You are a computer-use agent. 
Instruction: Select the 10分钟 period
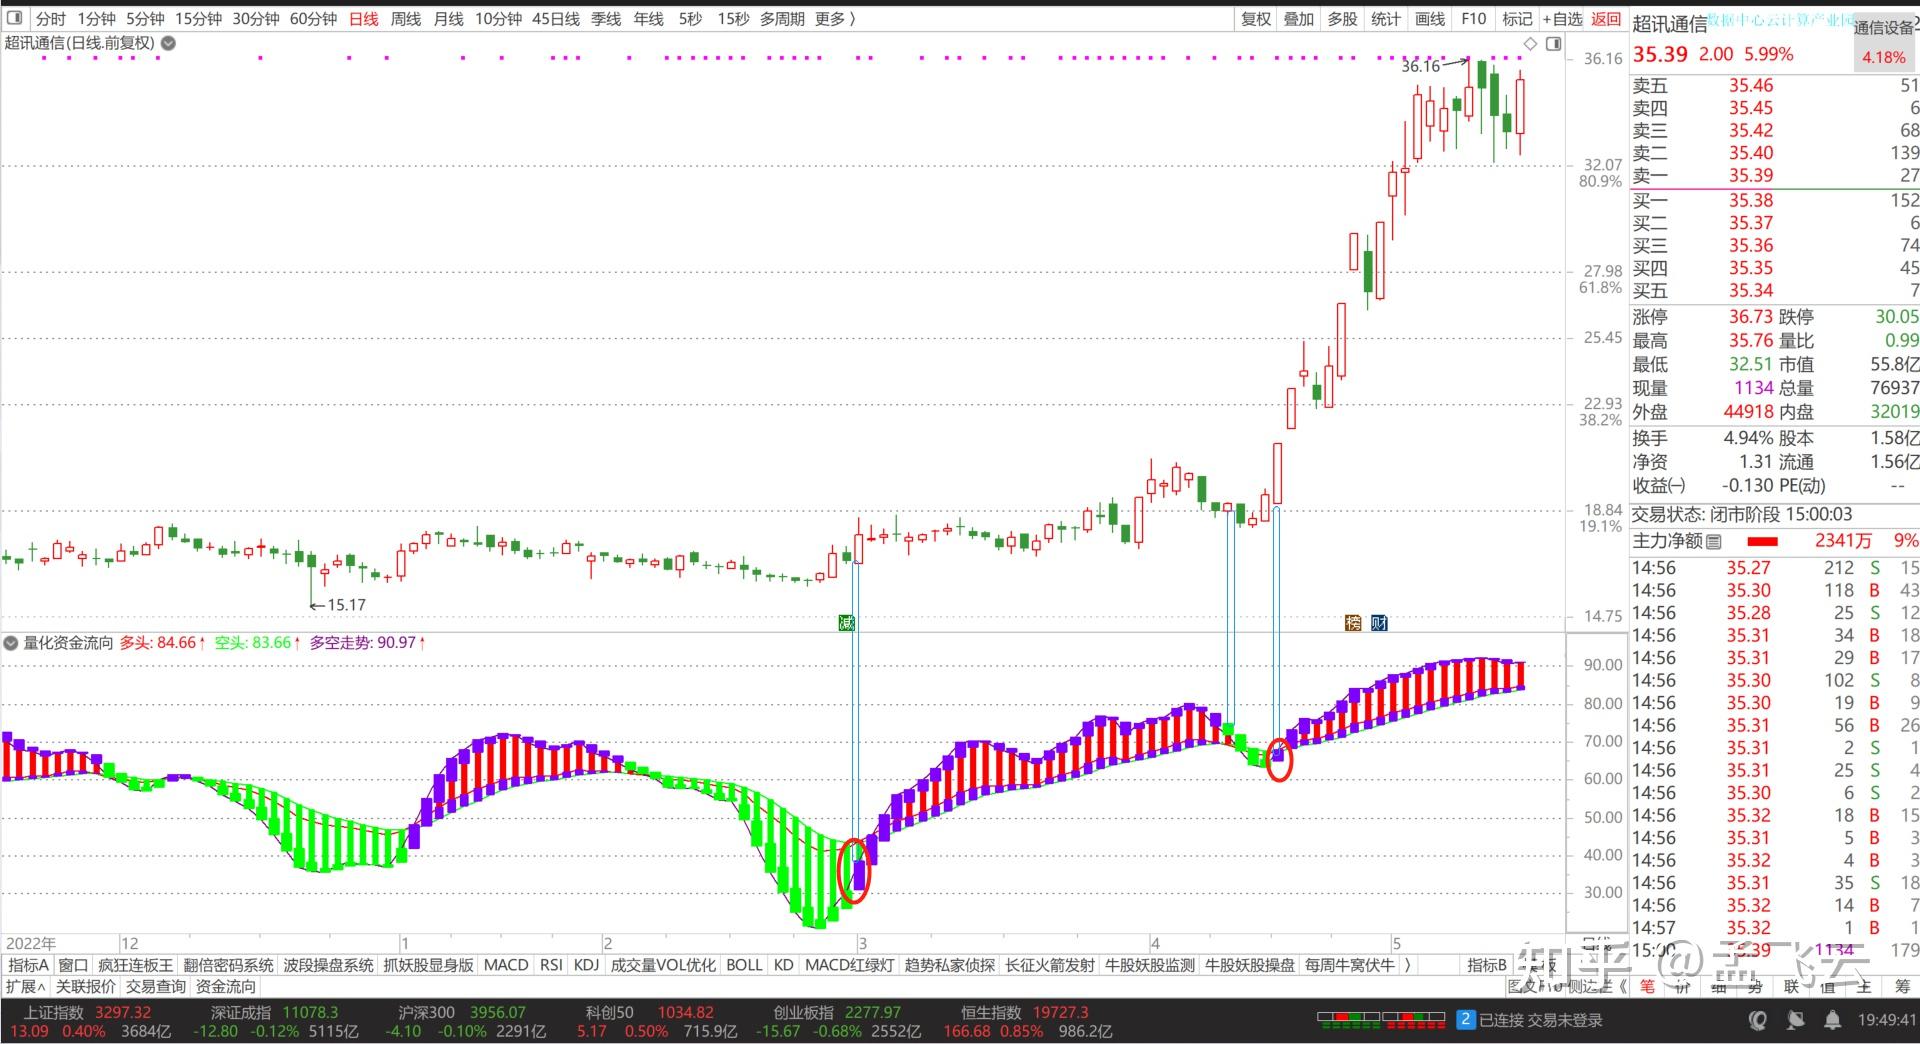point(498,19)
